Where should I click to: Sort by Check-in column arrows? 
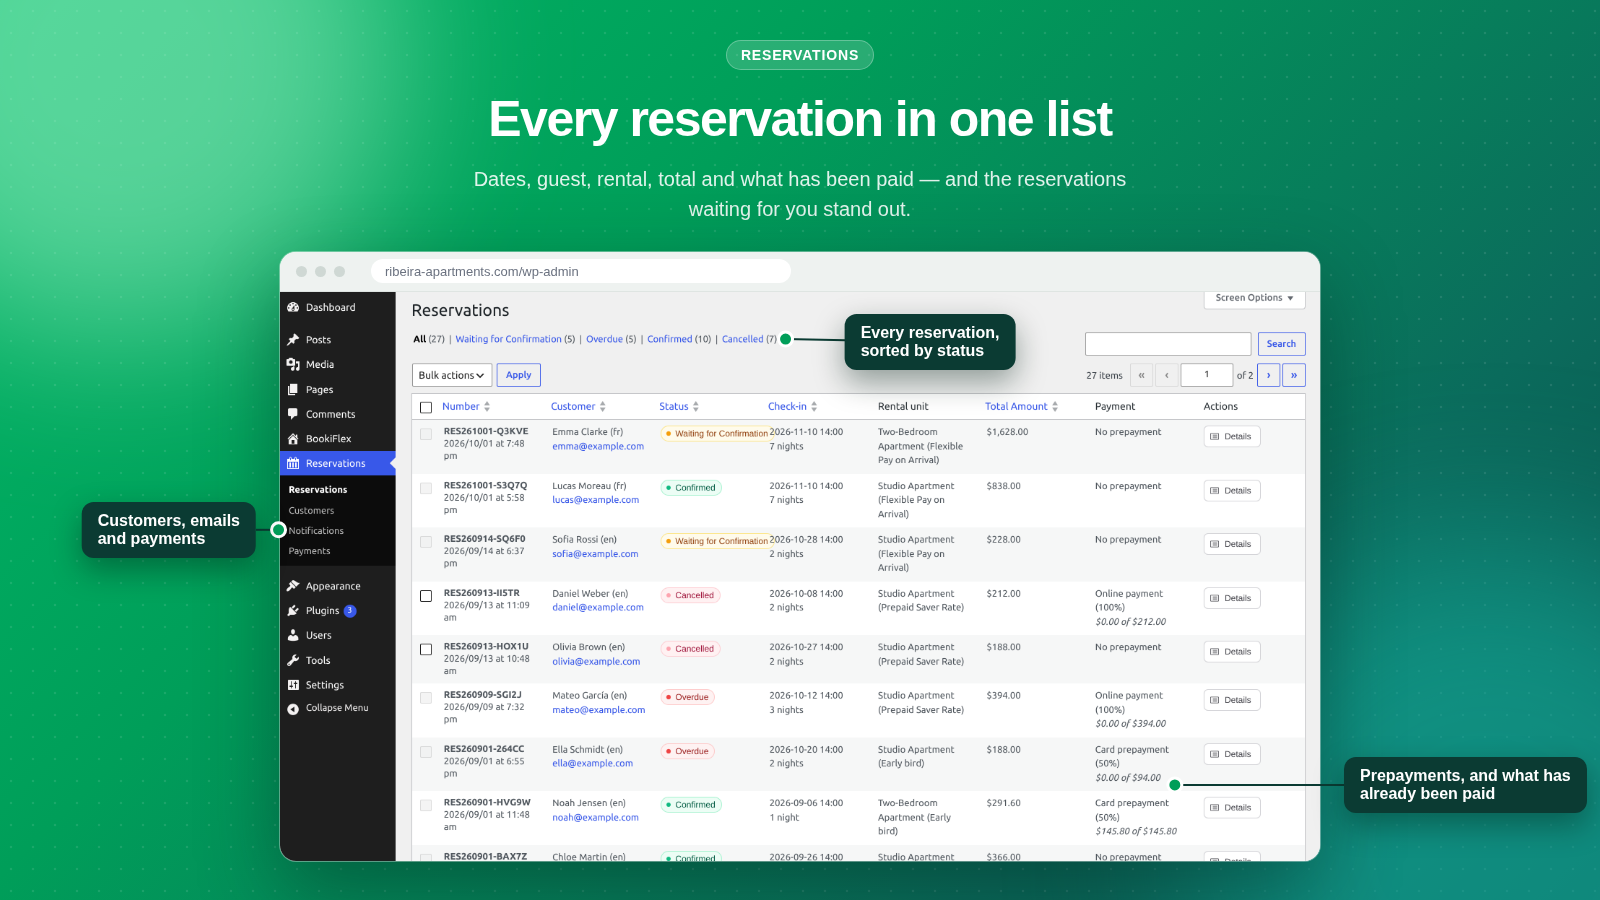pyautogui.click(x=814, y=407)
